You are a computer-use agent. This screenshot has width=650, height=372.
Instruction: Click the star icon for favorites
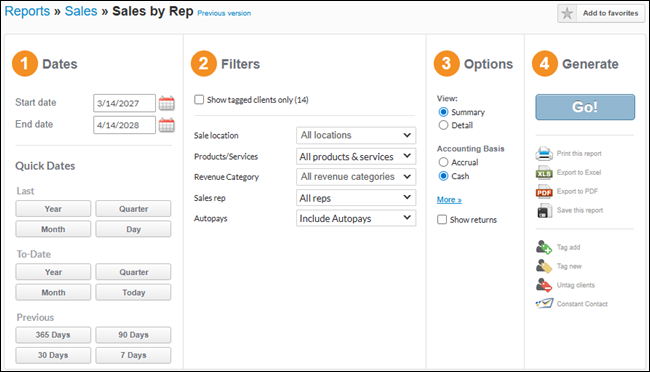click(x=567, y=13)
